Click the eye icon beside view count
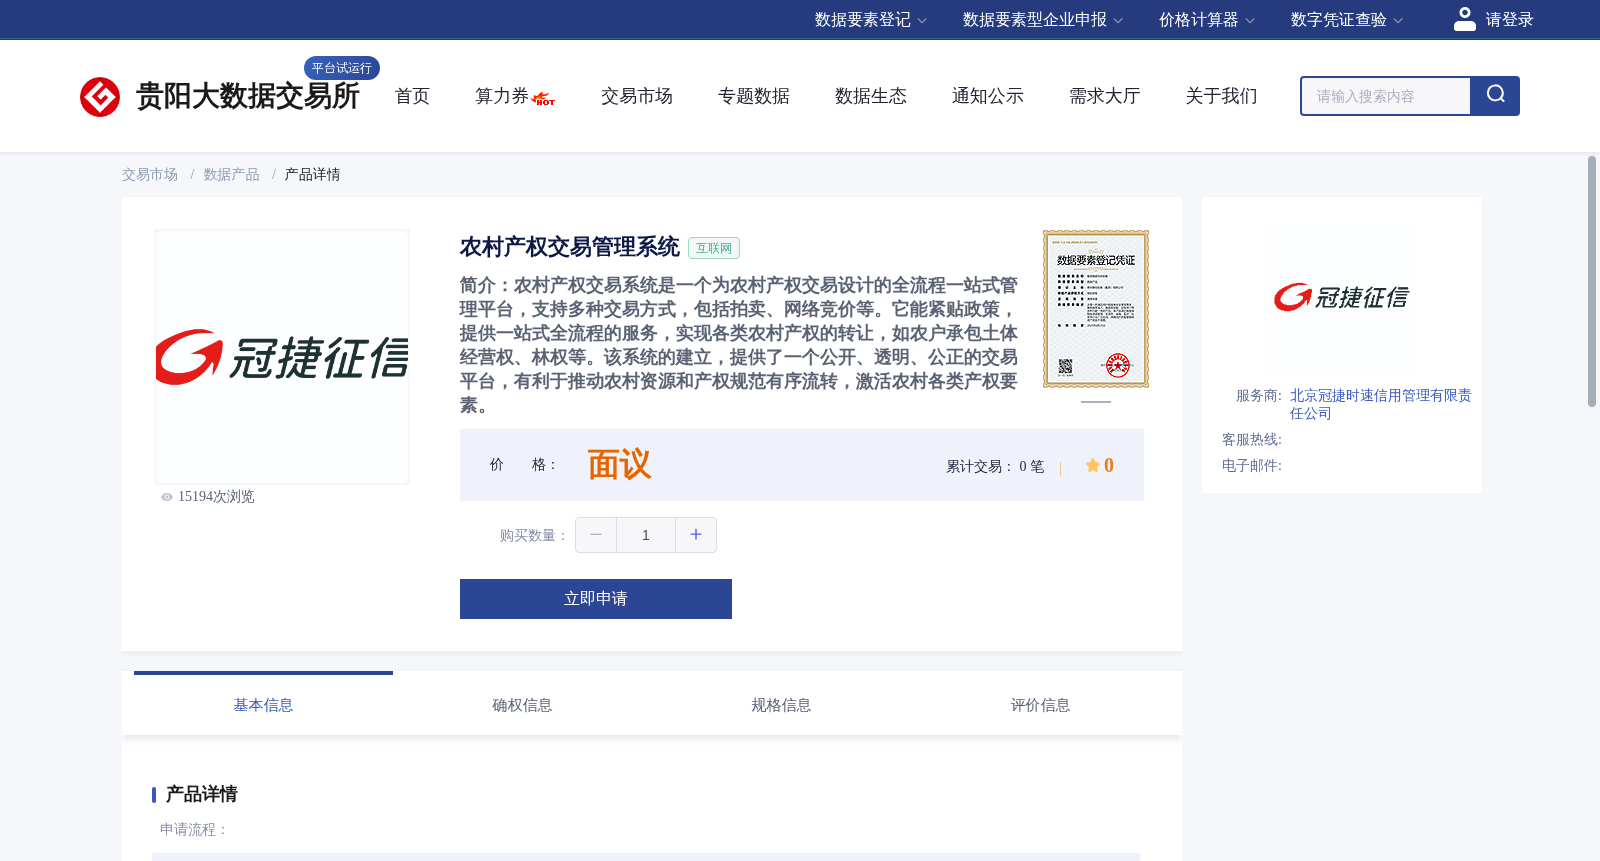Viewport: 1600px width, 861px height. click(167, 497)
